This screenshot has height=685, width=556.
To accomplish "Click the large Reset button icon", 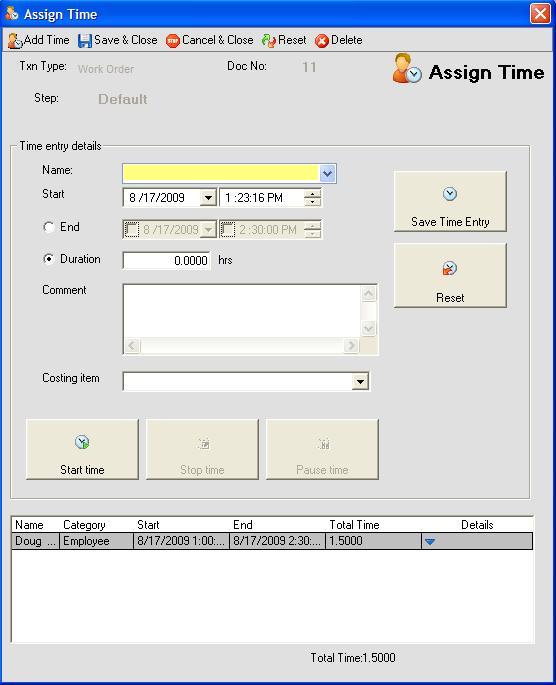I will (449, 268).
